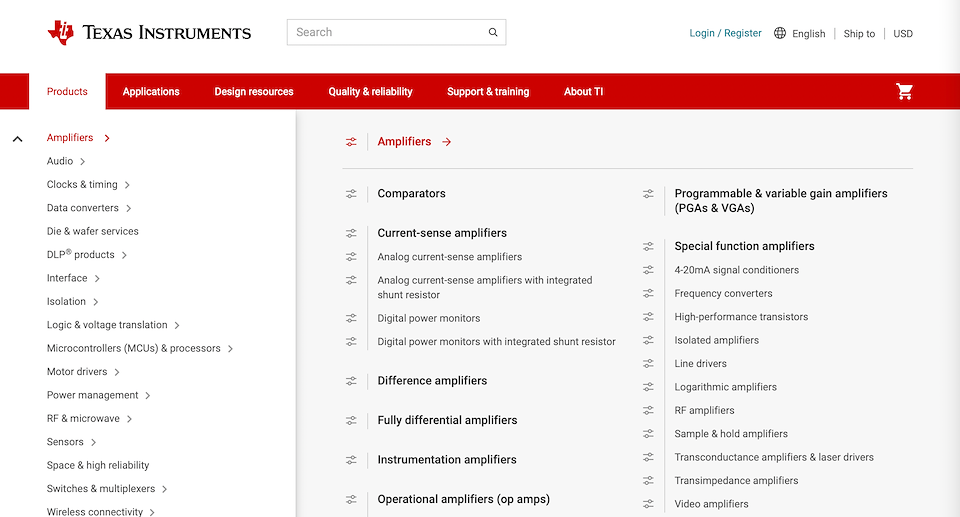Click filter icon beside Instrumentation amplifiers

coord(351,460)
